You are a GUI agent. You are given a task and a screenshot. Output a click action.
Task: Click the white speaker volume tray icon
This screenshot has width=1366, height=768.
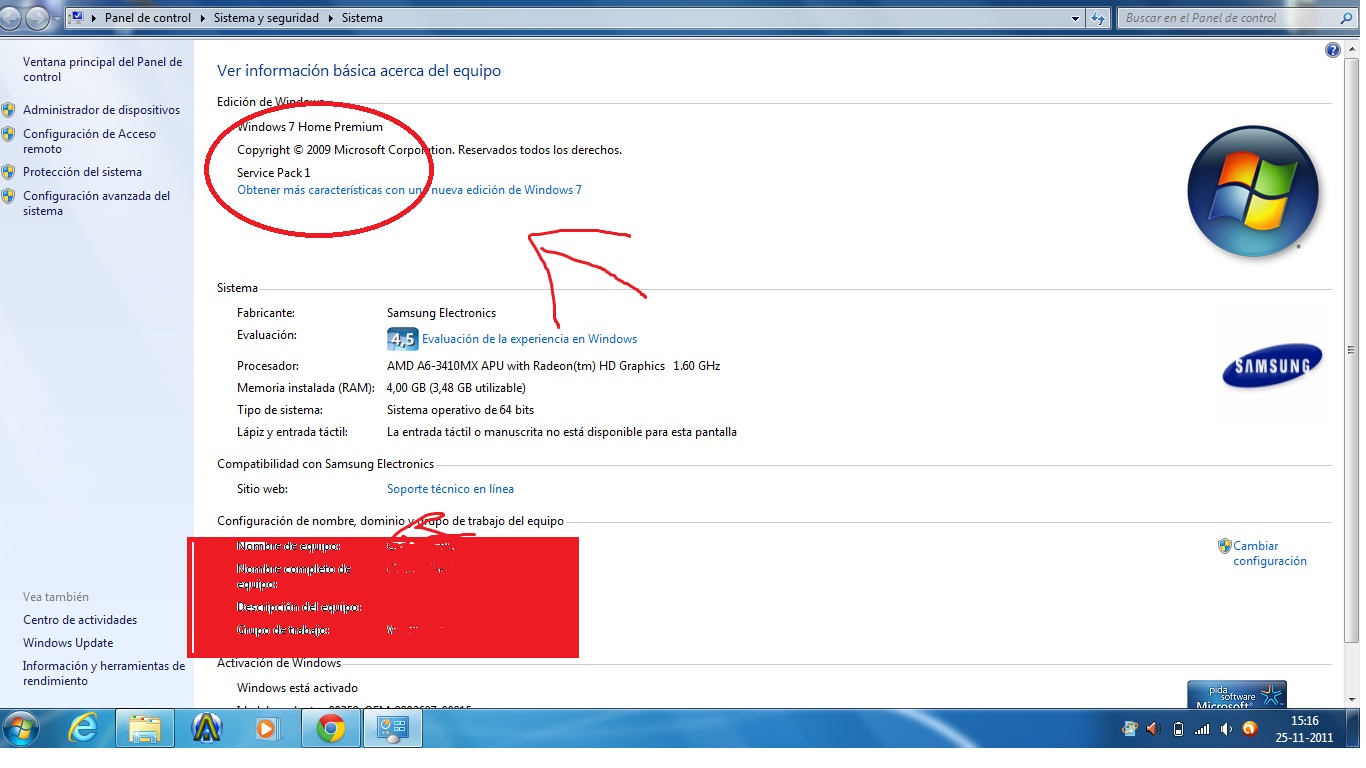tap(1226, 729)
